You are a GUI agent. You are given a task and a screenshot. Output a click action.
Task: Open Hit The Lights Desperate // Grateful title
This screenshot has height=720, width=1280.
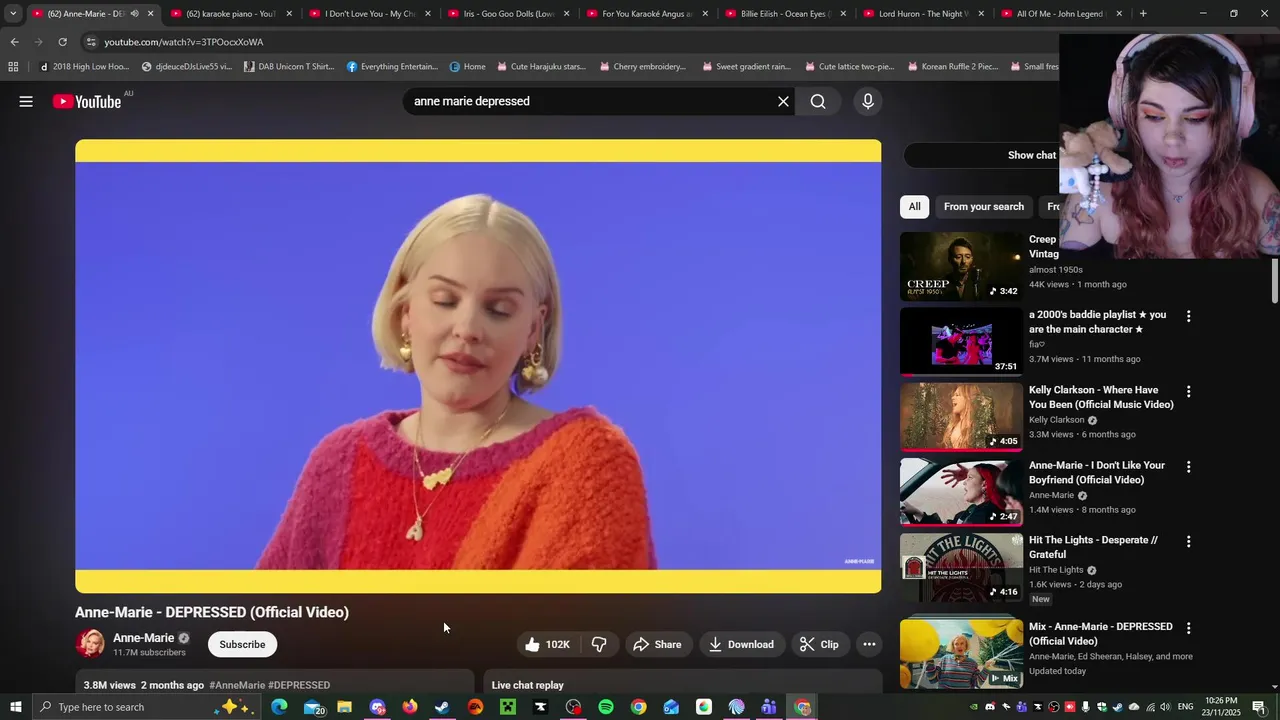(x=1093, y=547)
